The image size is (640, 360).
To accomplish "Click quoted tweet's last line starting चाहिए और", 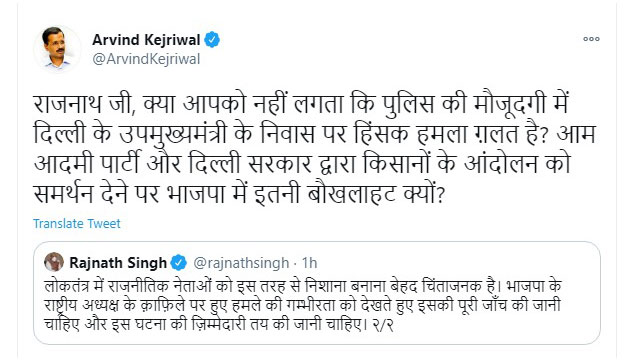I will 219,324.
